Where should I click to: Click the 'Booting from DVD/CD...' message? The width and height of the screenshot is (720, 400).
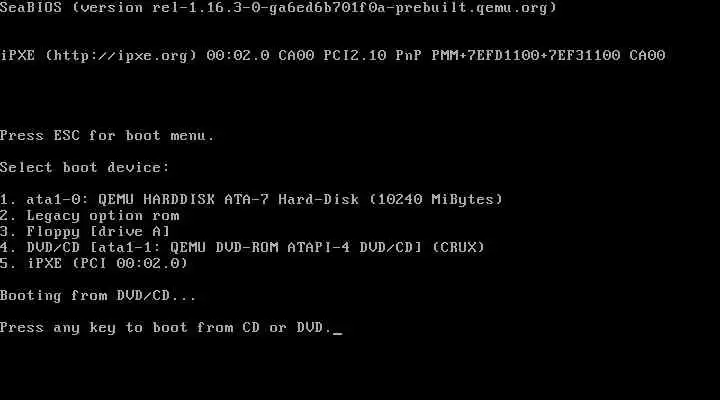tap(98, 295)
